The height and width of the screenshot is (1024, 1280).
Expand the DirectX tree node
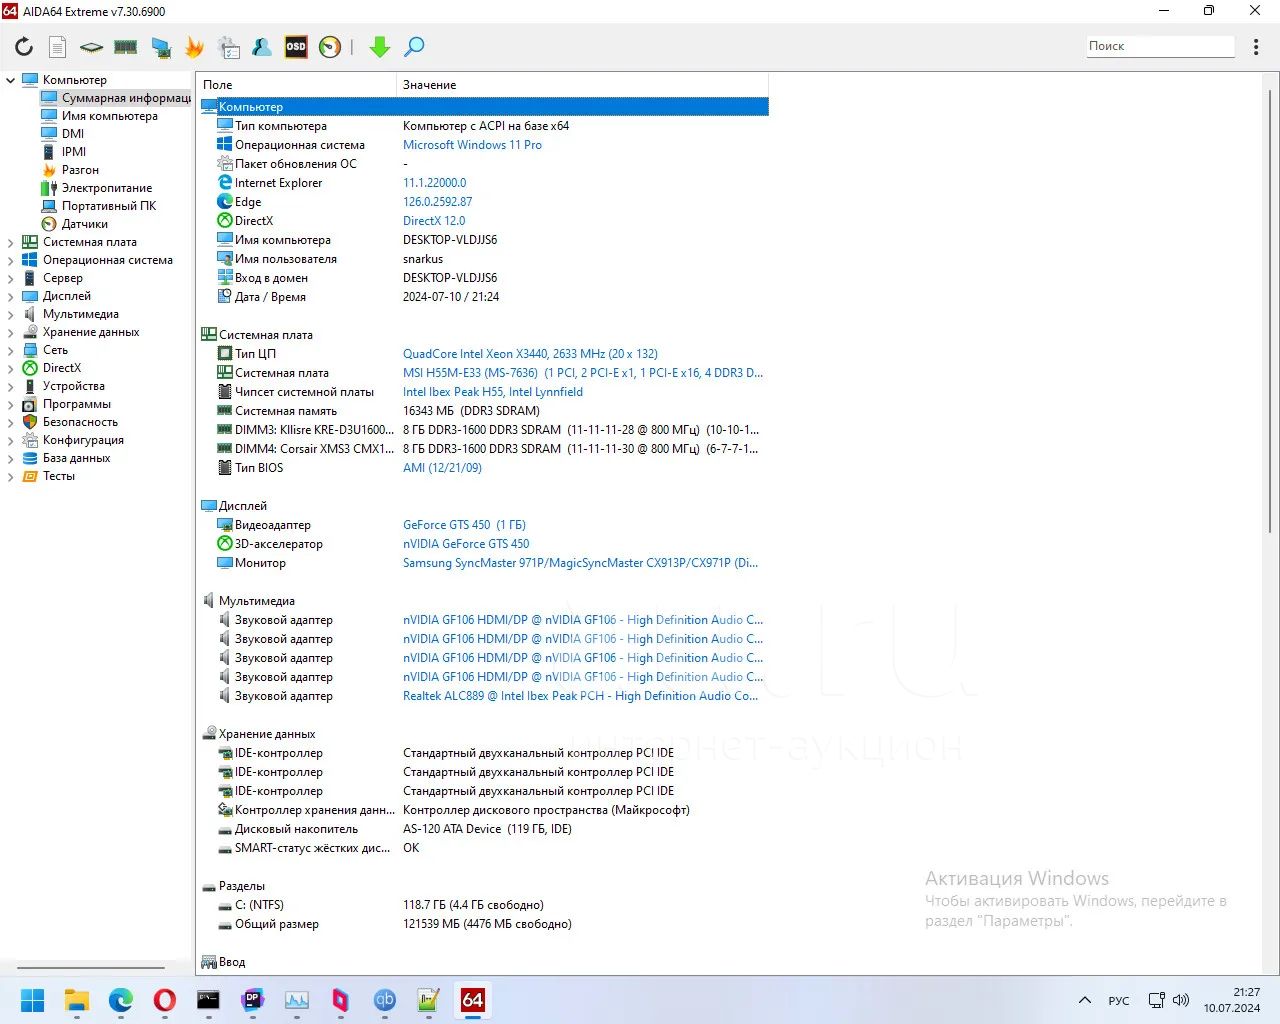11,368
